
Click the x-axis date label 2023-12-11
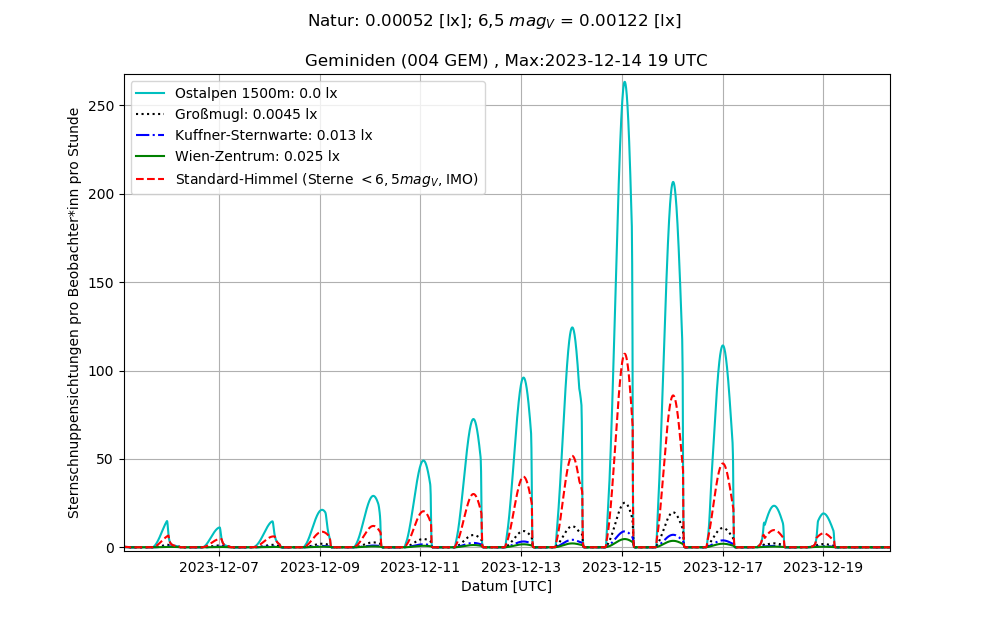420,567
